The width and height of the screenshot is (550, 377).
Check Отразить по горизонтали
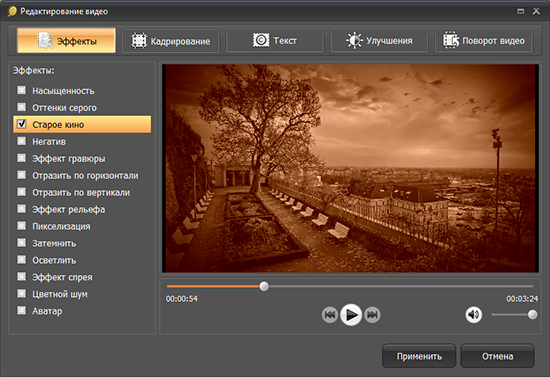[22, 175]
